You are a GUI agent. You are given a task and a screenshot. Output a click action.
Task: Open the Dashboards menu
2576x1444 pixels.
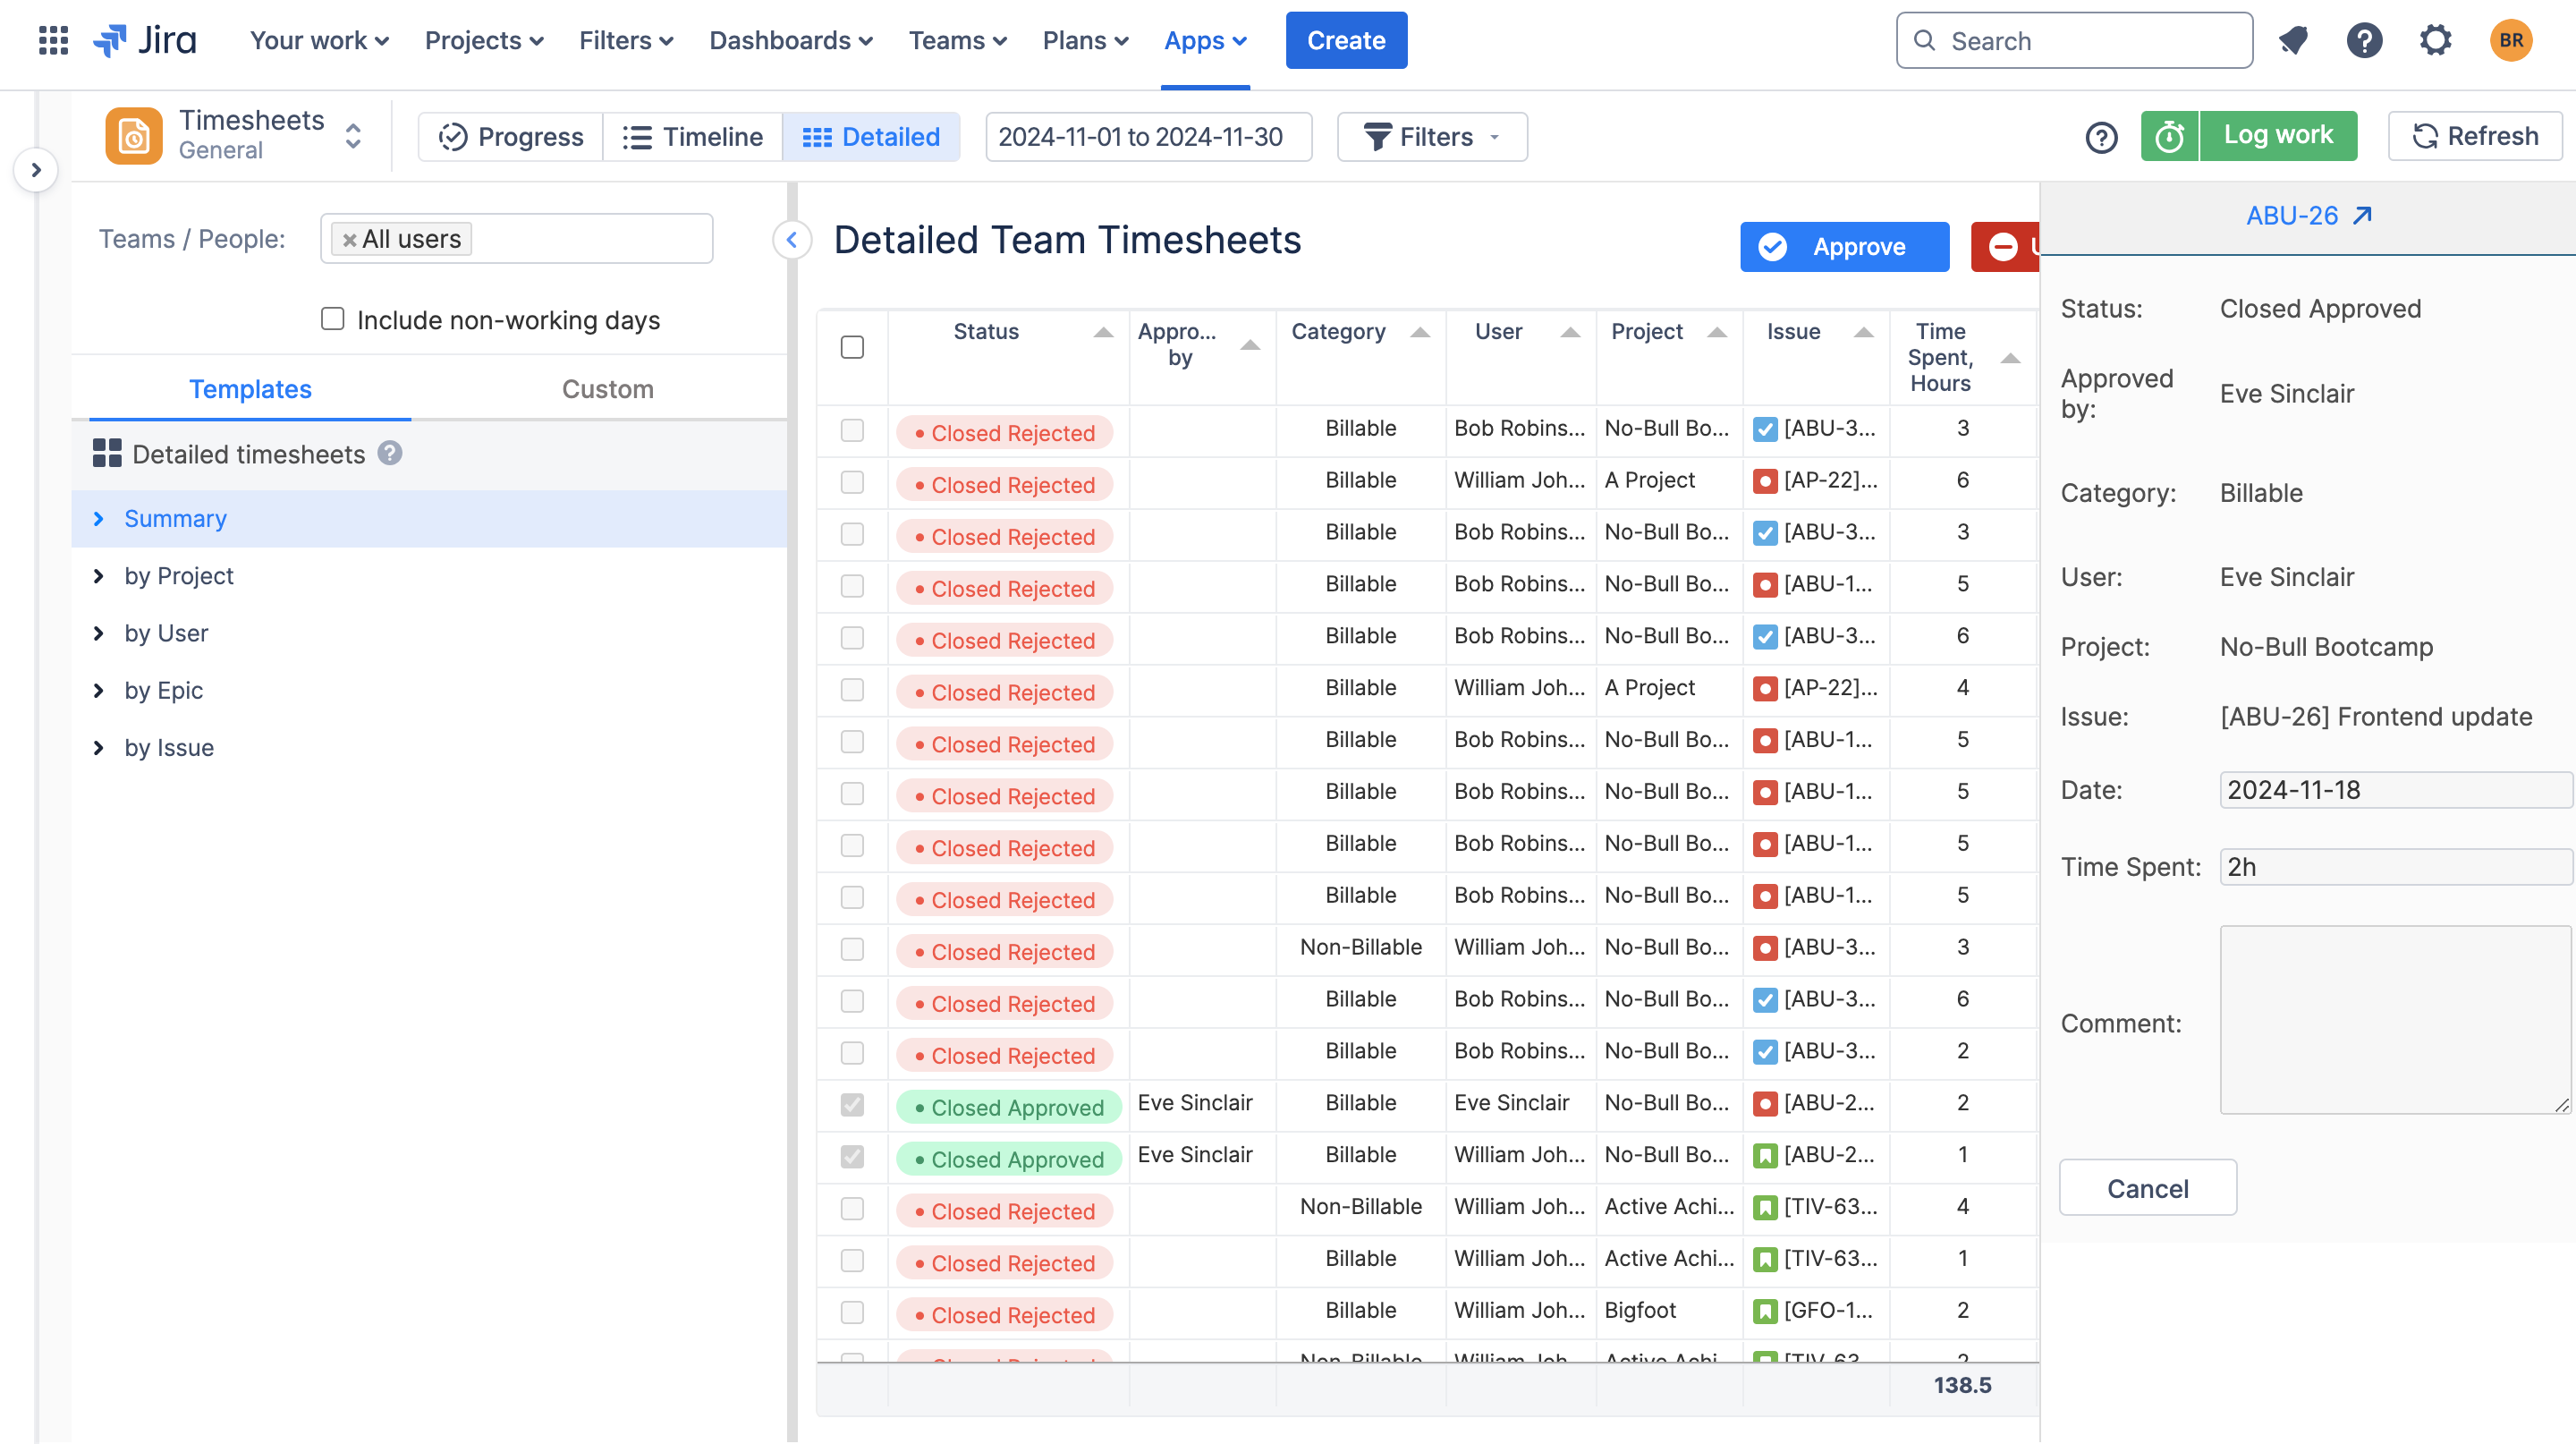pyautogui.click(x=791, y=40)
